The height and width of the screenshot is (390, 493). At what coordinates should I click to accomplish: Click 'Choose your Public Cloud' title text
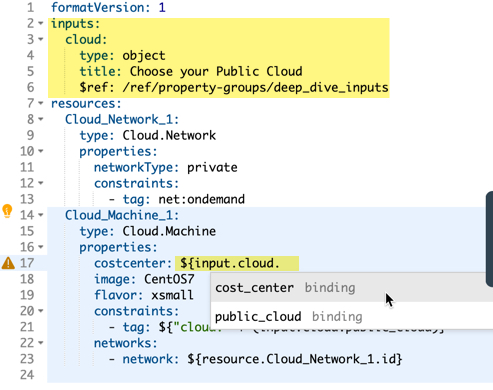[x=216, y=71]
